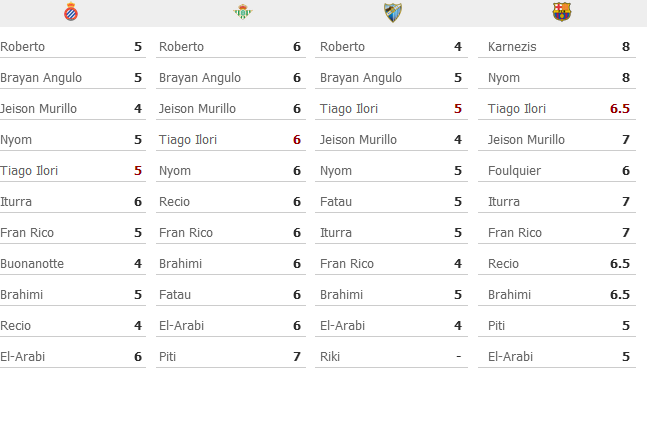
Task: Click the FC Barcelona club crest icon
Action: [562, 12]
